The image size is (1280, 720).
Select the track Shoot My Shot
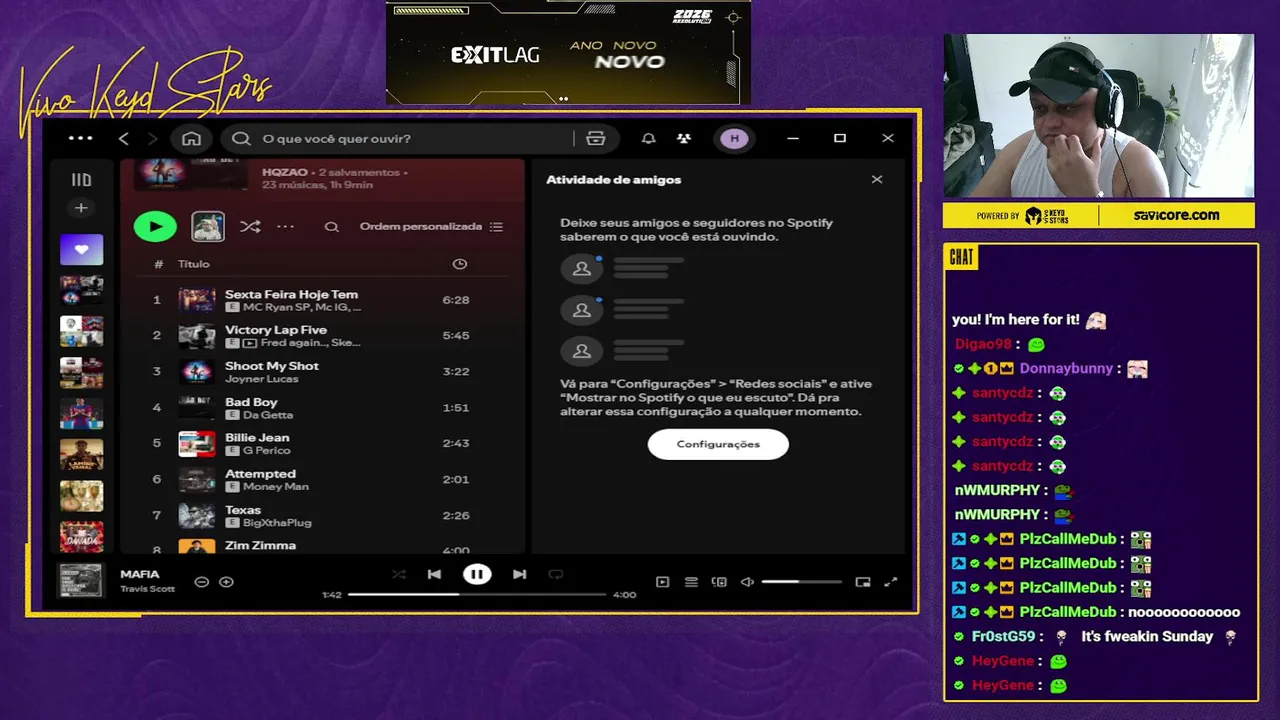[323, 372]
